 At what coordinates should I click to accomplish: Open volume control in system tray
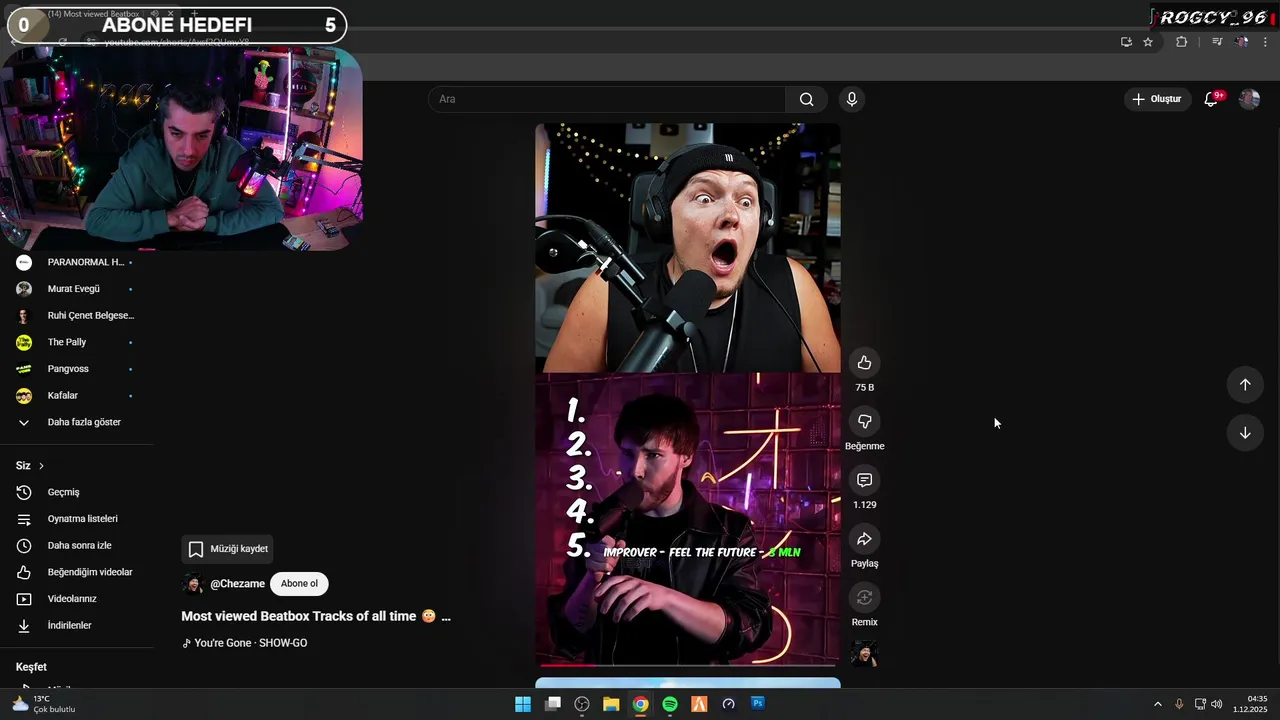[x=1216, y=704]
